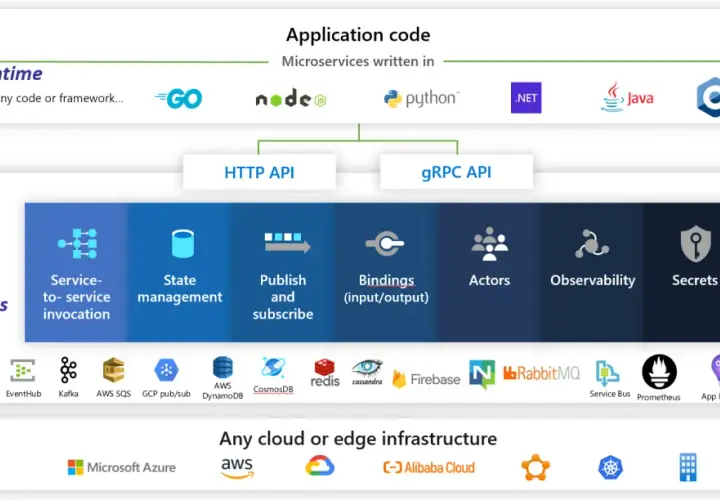This screenshot has height=500, width=720.
Task: Click the Prometheus label text
Action: coord(658,397)
